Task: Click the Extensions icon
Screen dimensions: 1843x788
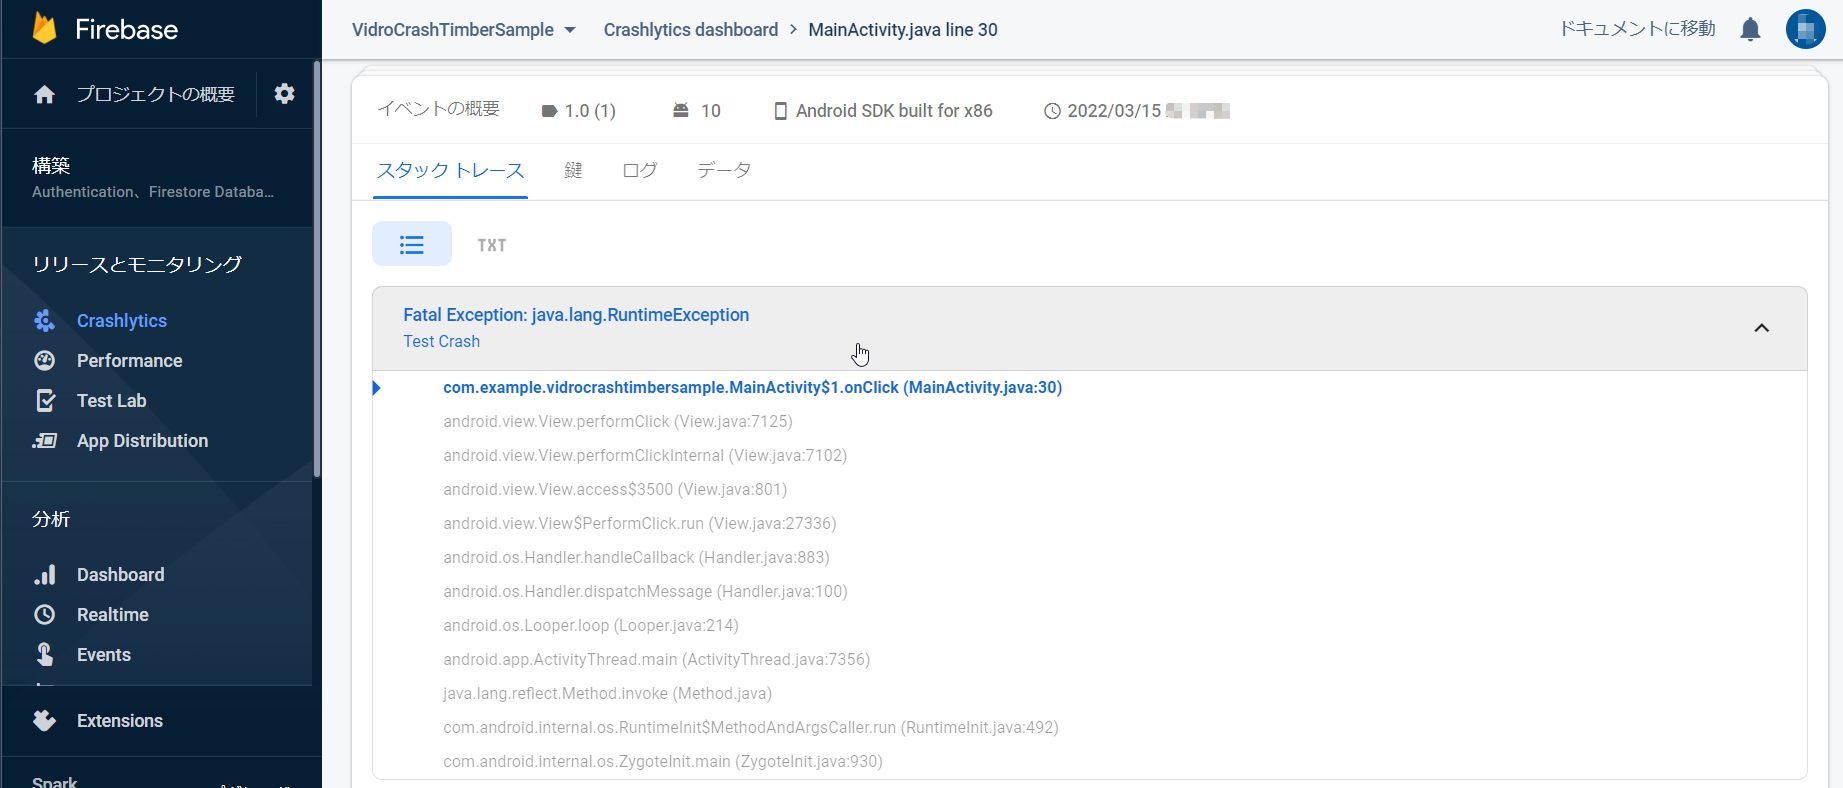Action: point(45,720)
